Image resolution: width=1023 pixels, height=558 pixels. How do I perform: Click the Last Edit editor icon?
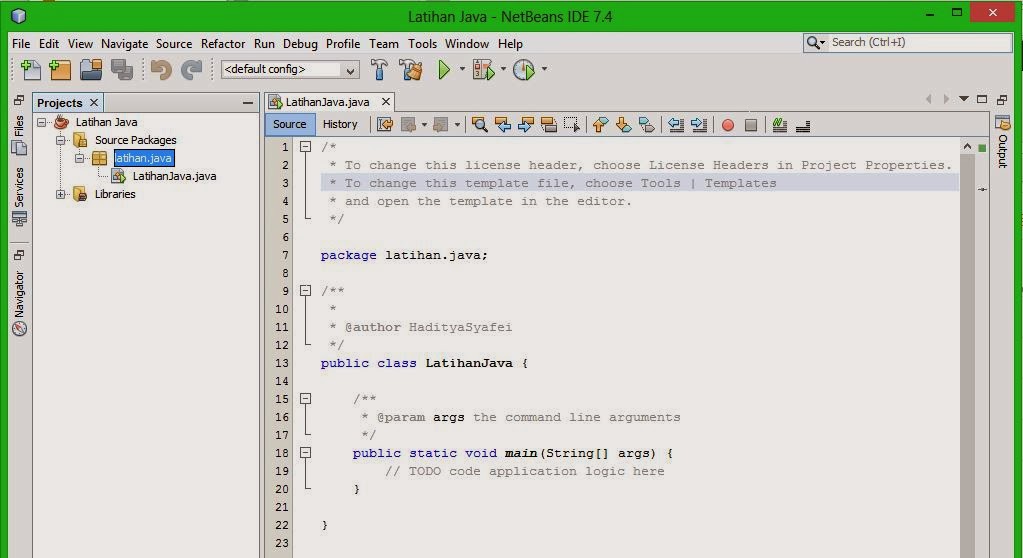(385, 125)
